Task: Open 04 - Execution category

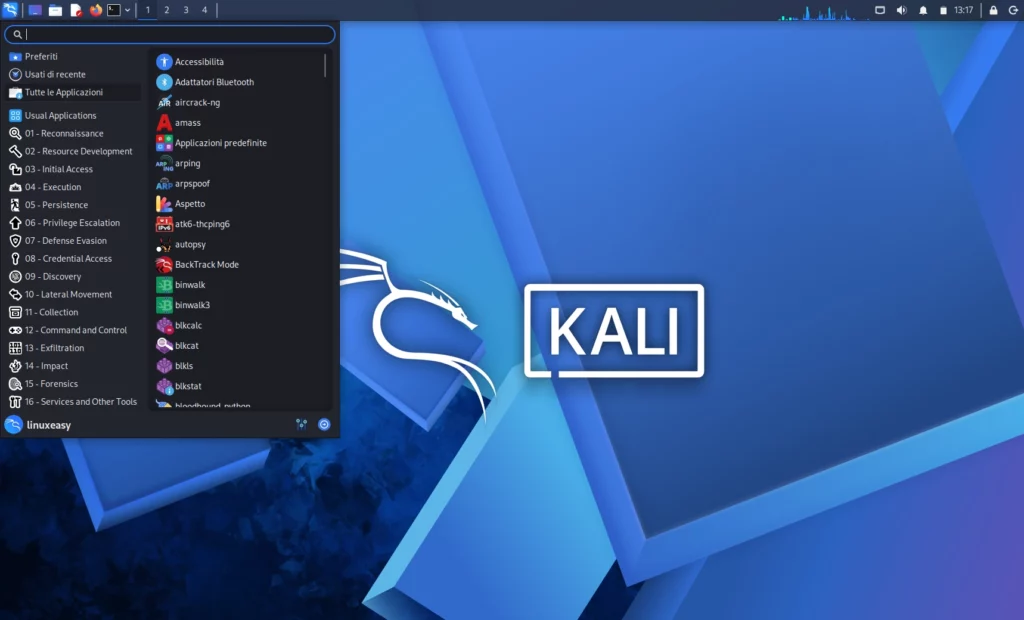Action: 73,187
